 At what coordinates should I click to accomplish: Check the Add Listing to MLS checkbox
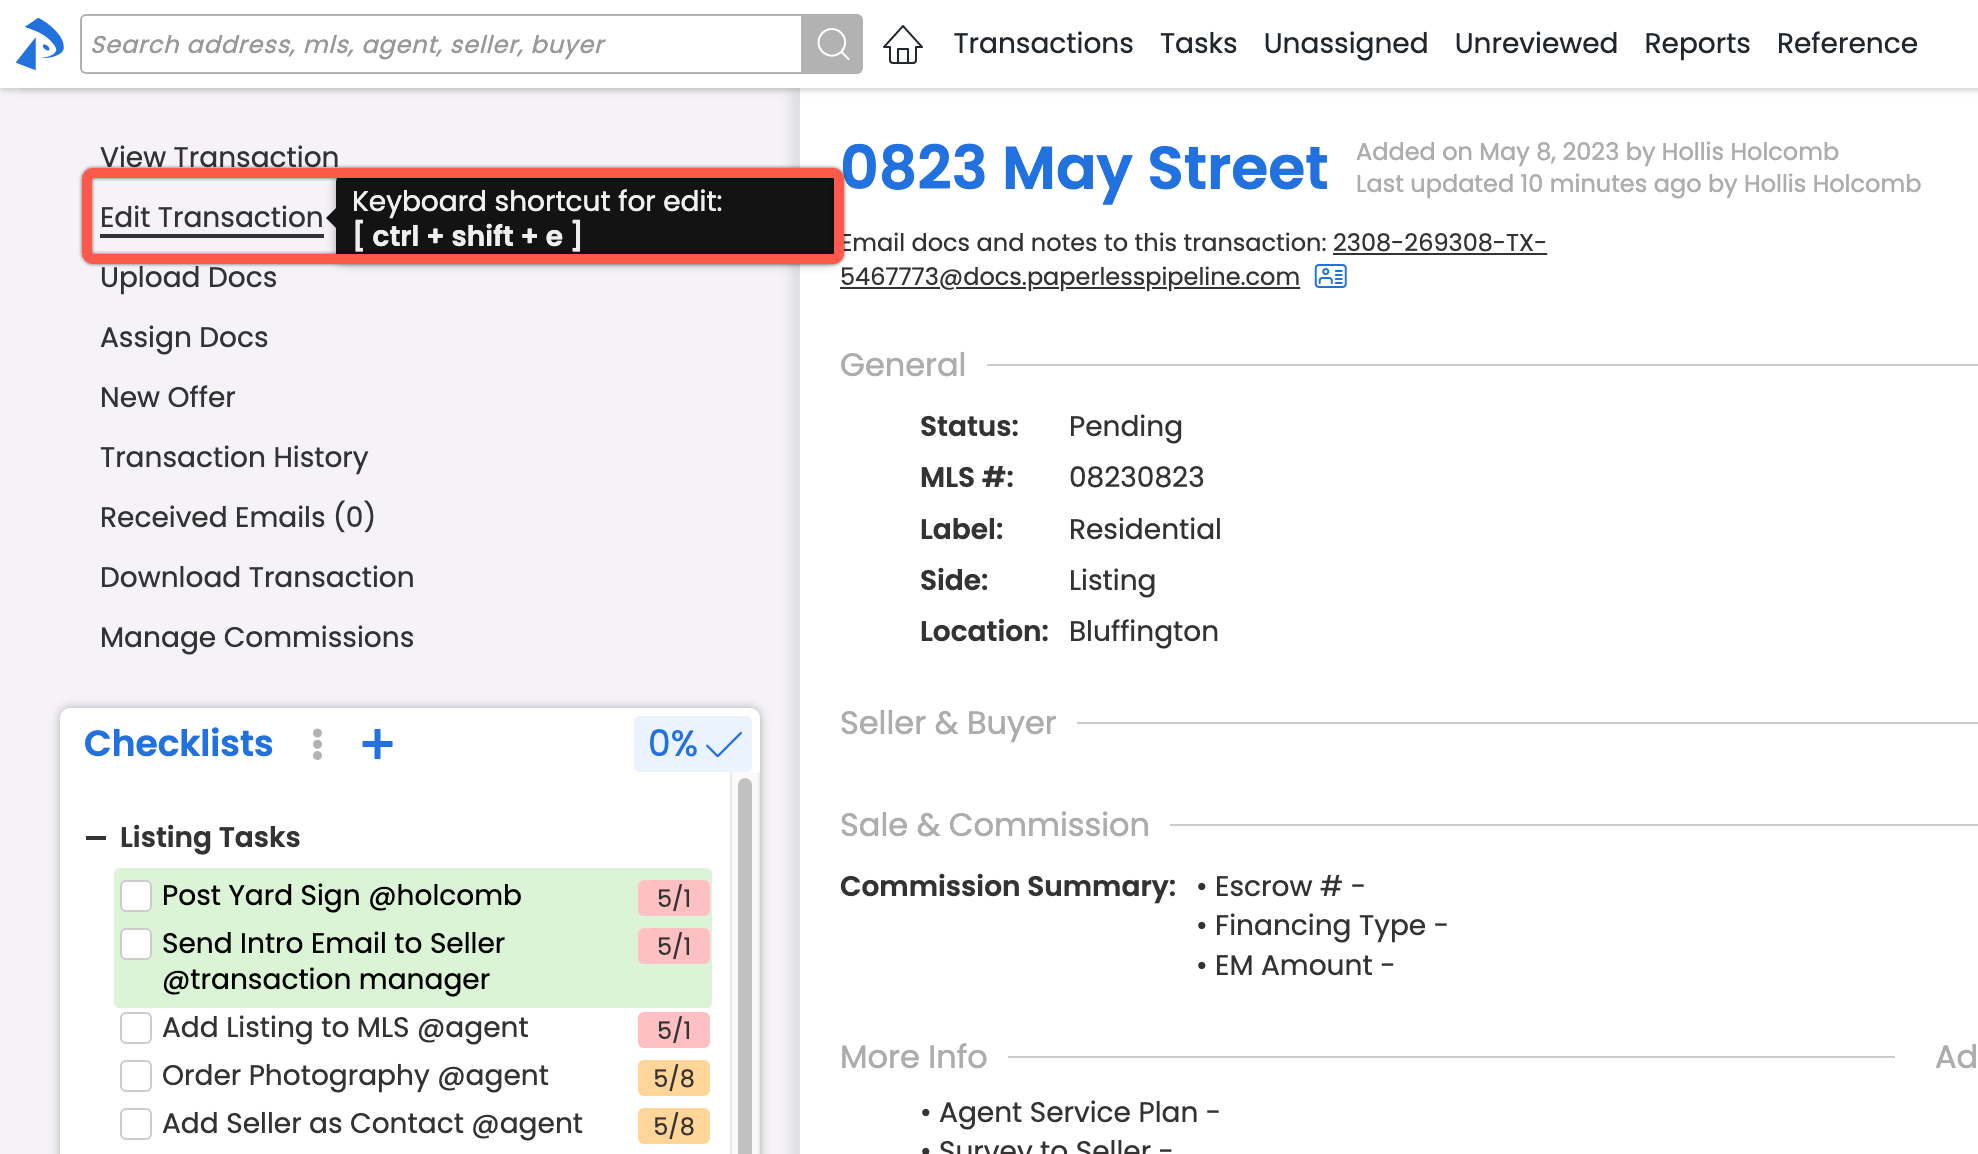[x=136, y=1027]
